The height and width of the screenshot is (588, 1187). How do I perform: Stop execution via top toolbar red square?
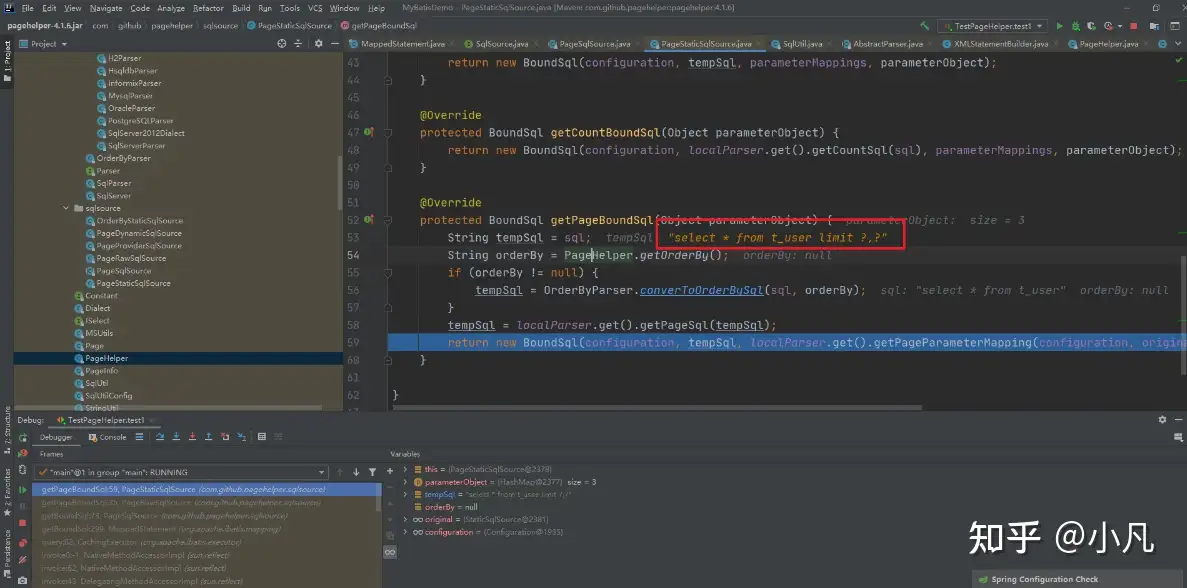pos(1133,26)
